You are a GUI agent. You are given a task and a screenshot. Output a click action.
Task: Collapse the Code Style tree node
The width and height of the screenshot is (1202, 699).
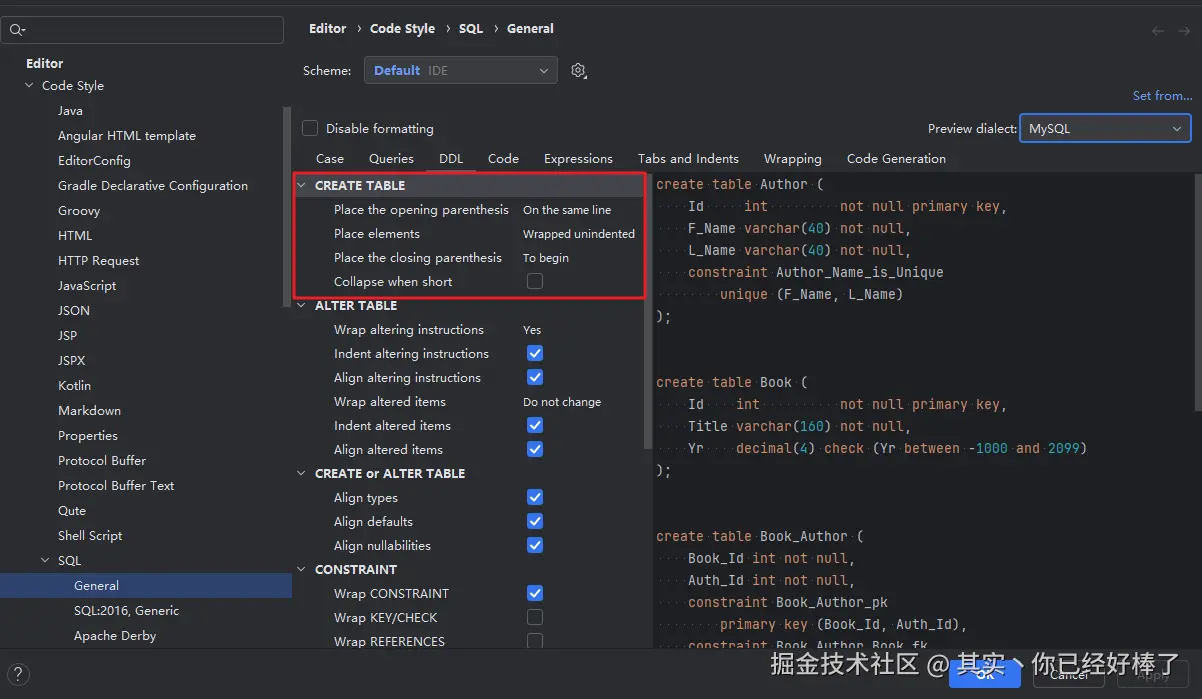point(29,86)
